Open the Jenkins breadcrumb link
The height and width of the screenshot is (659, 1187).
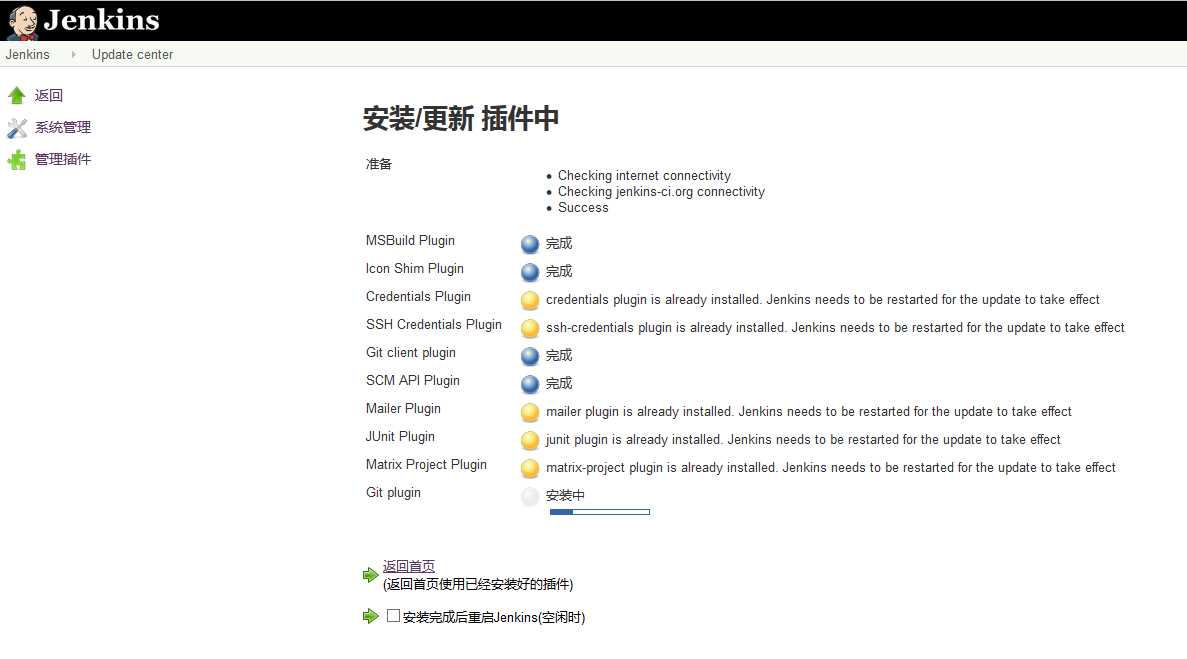[x=27, y=54]
